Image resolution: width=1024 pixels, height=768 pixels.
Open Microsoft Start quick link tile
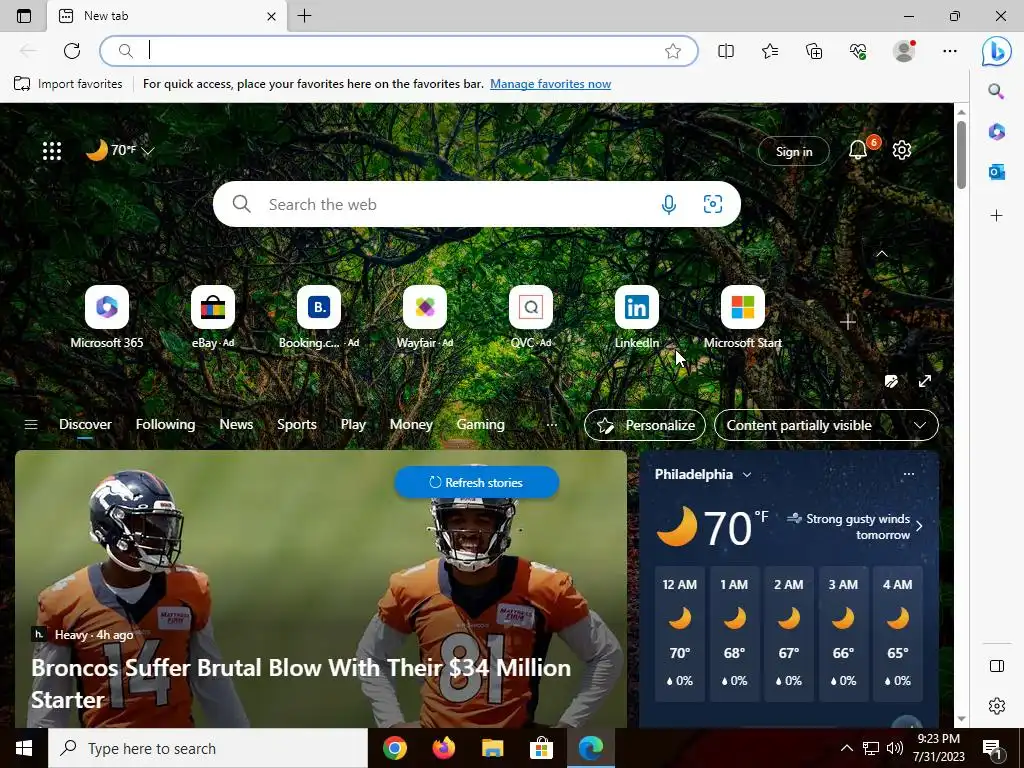tap(743, 317)
